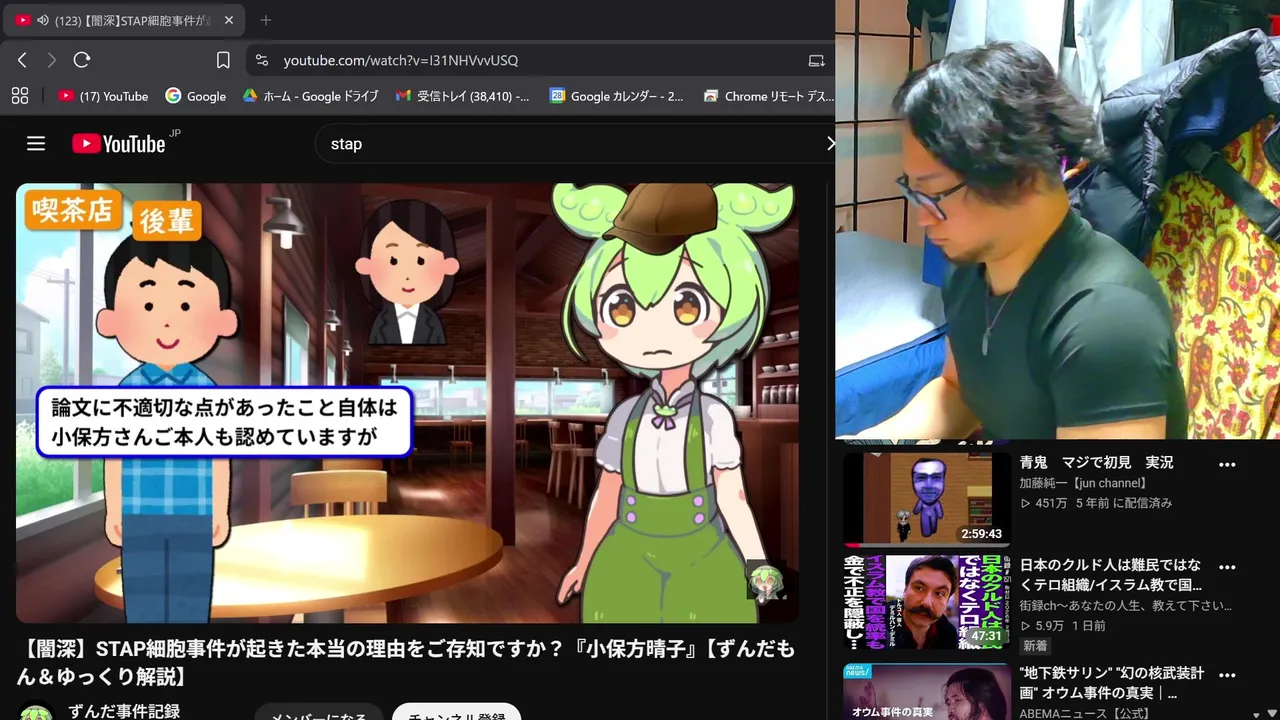The width and height of the screenshot is (1280, 720).
Task: Open more options for 地下鉄サリン video
Action: click(1227, 675)
